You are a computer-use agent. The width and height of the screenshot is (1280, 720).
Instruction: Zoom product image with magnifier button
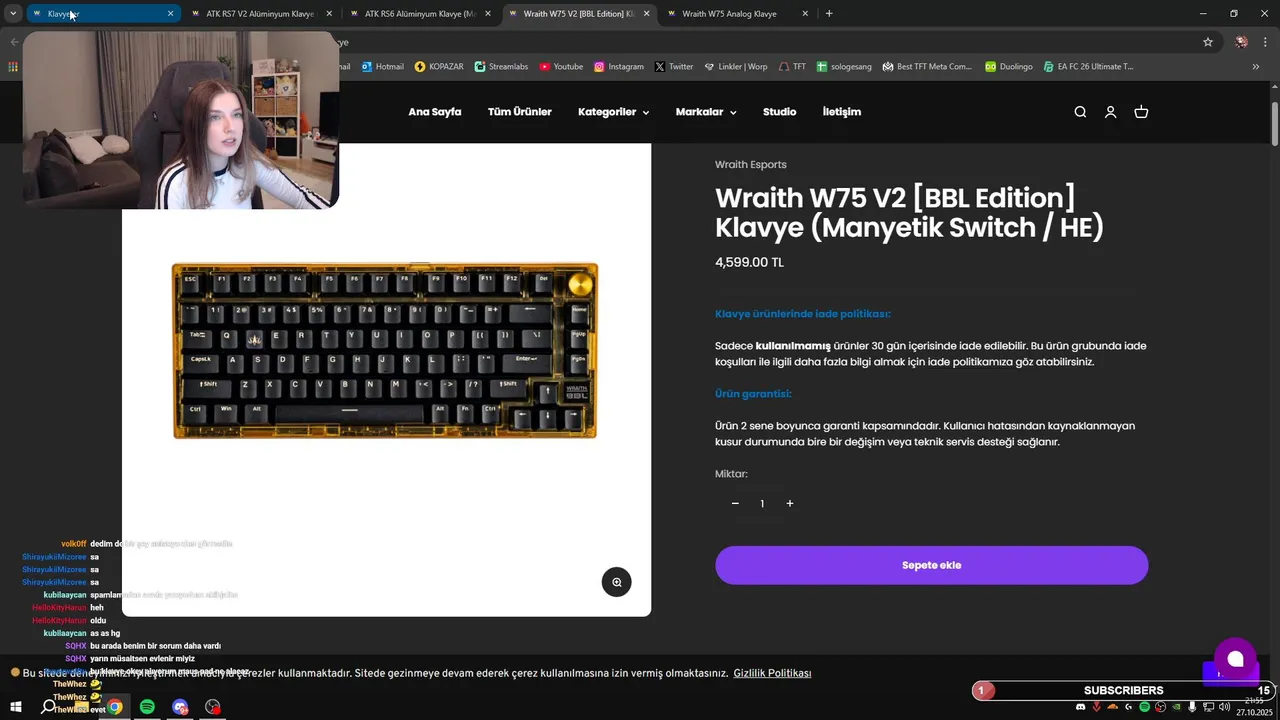coord(616,582)
